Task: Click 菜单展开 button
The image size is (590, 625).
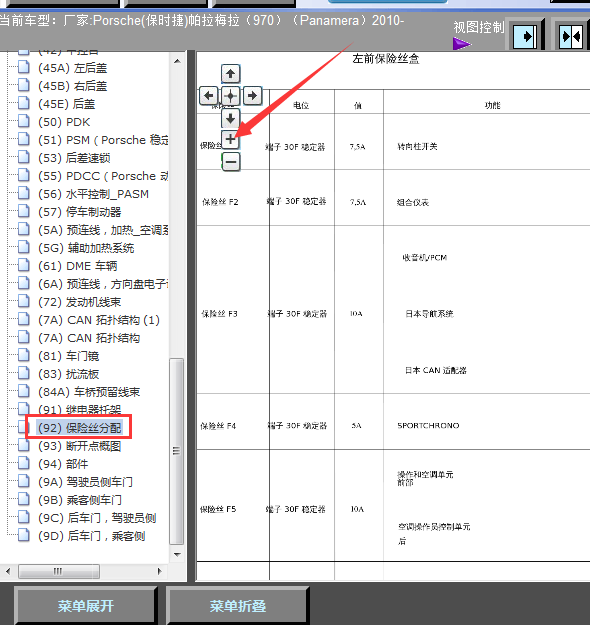Action: pos(86,606)
